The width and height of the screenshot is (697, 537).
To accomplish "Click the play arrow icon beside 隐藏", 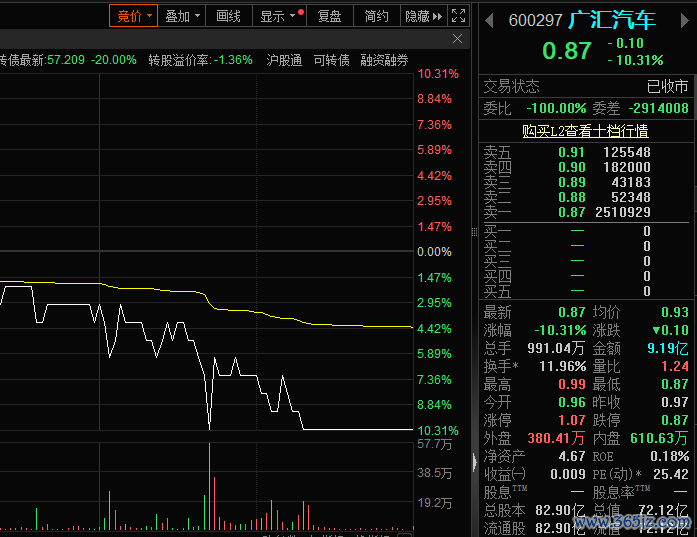I will pos(437,16).
